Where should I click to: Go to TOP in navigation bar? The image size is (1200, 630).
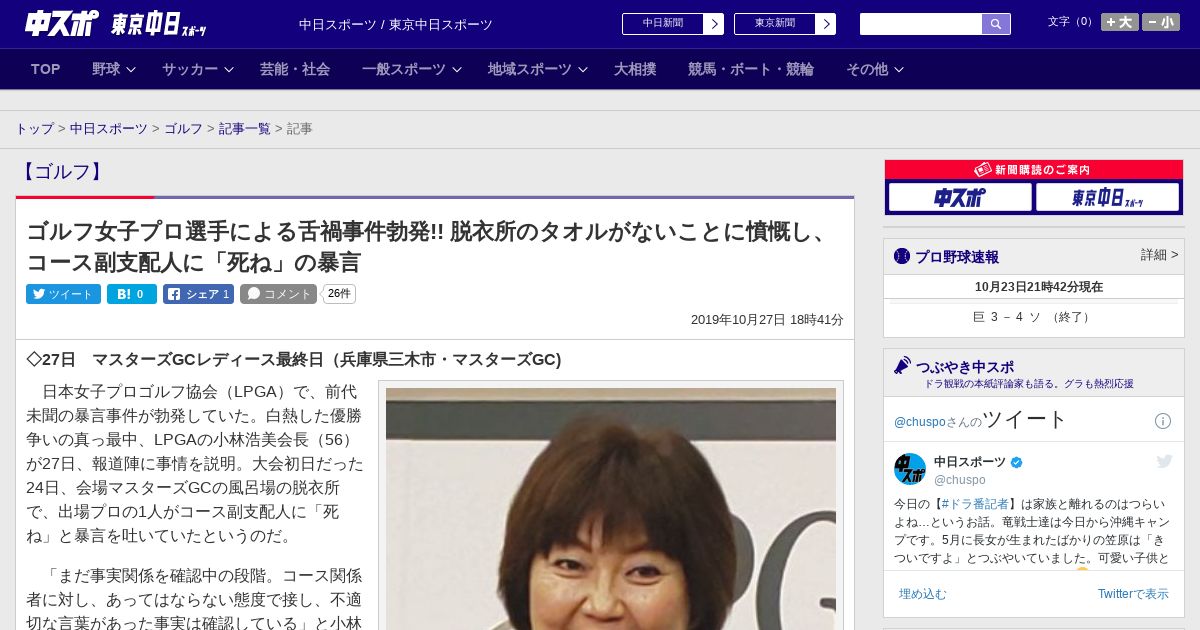pos(46,69)
